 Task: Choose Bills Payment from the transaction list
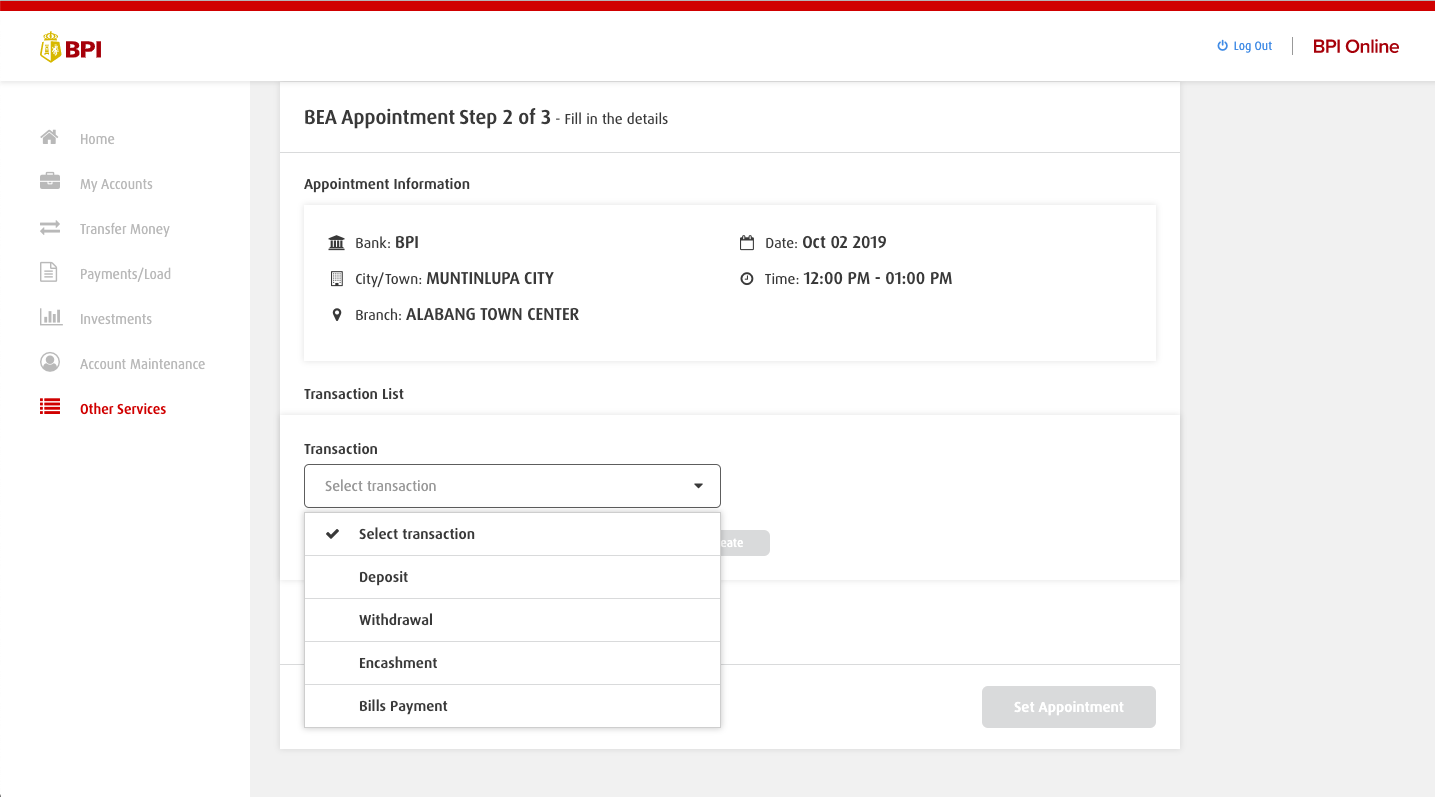coord(512,706)
